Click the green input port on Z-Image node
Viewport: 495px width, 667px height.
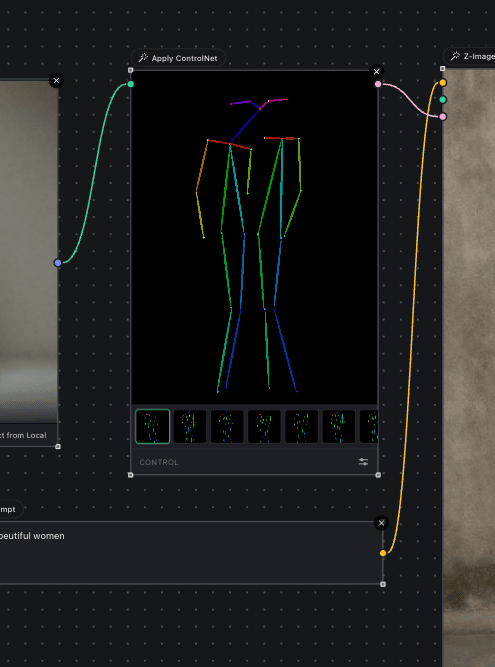pyautogui.click(x=443, y=100)
